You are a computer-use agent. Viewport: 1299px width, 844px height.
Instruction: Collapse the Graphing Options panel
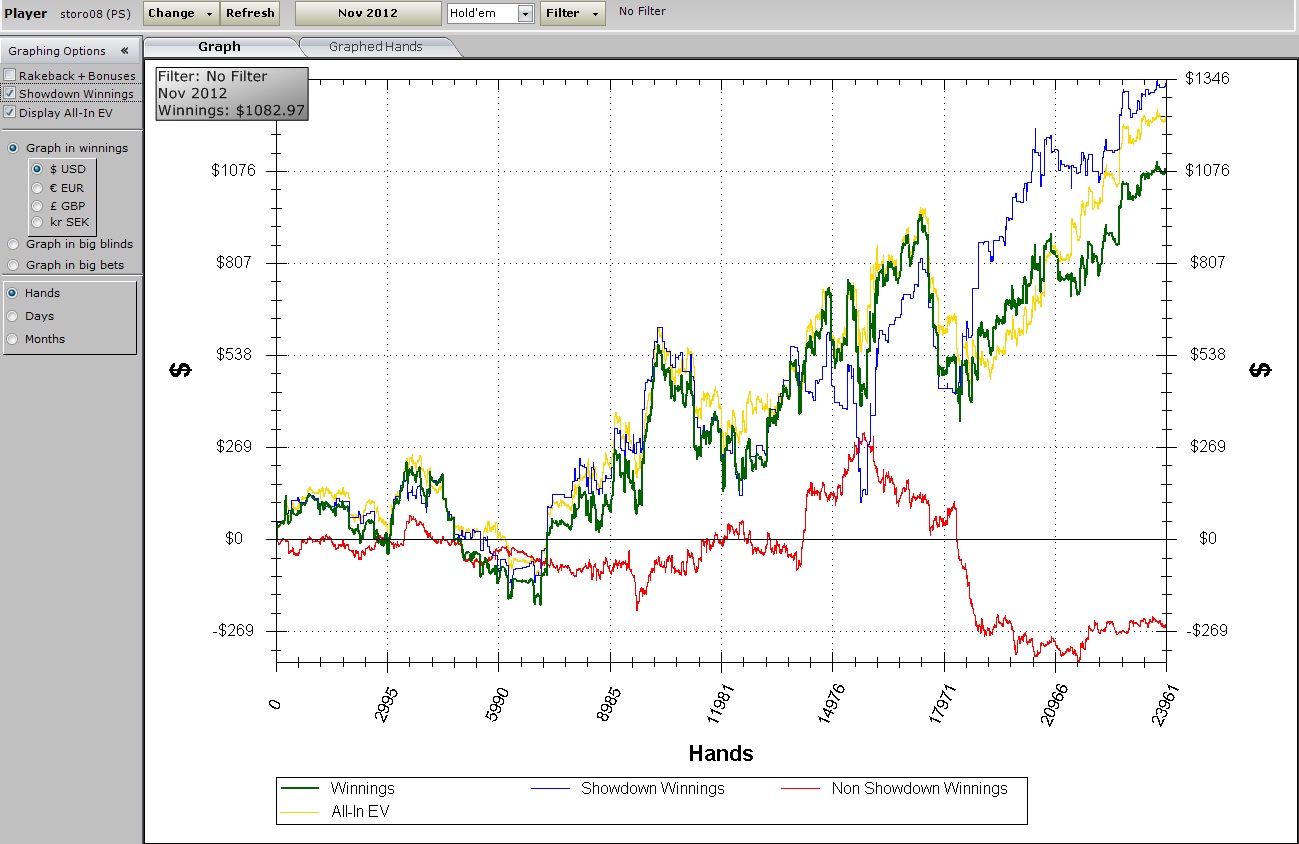coord(124,51)
